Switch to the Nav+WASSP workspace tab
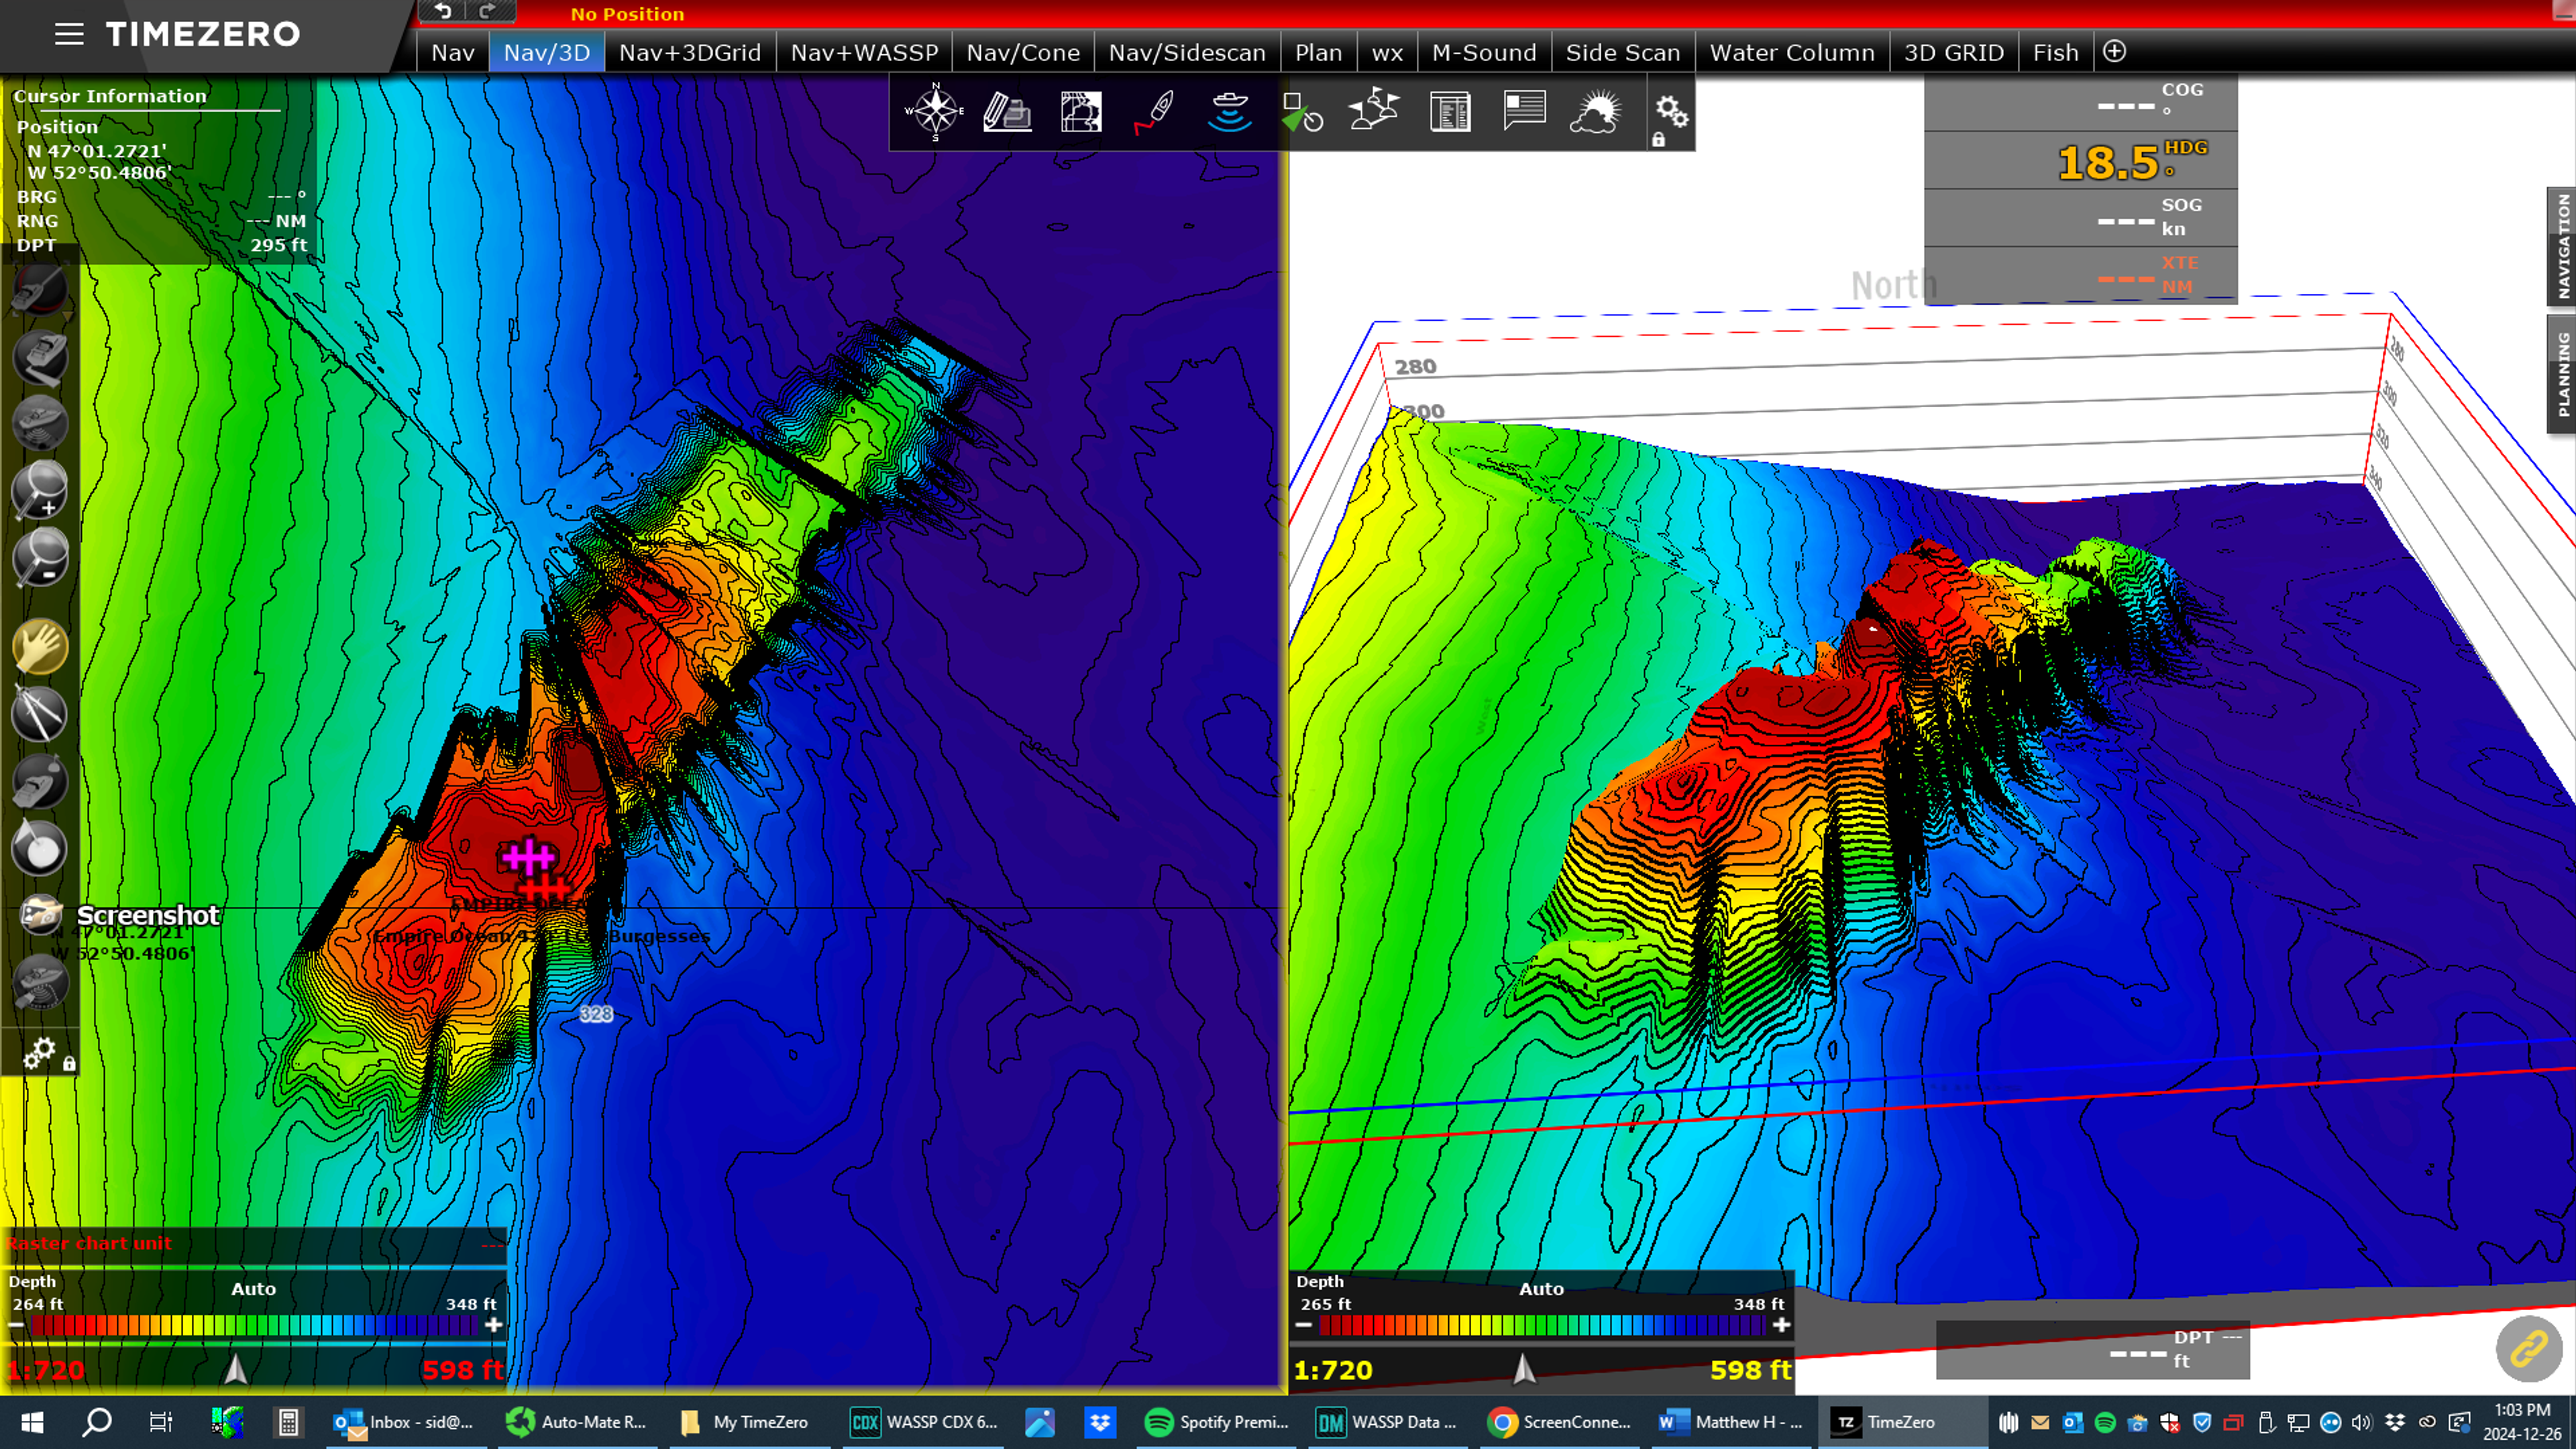The width and height of the screenshot is (2576, 1449). (x=864, y=53)
